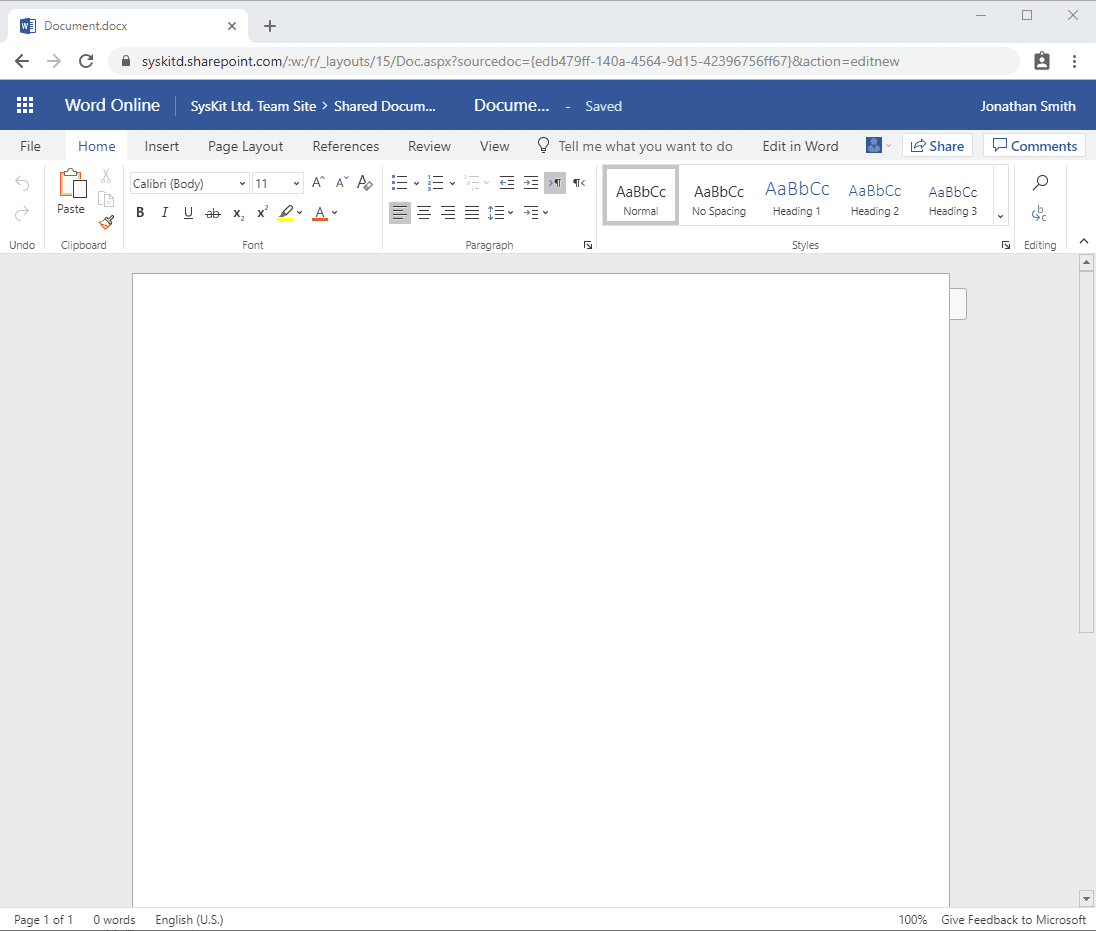Go back in the browser
The height and width of the screenshot is (931, 1096).
[22, 61]
